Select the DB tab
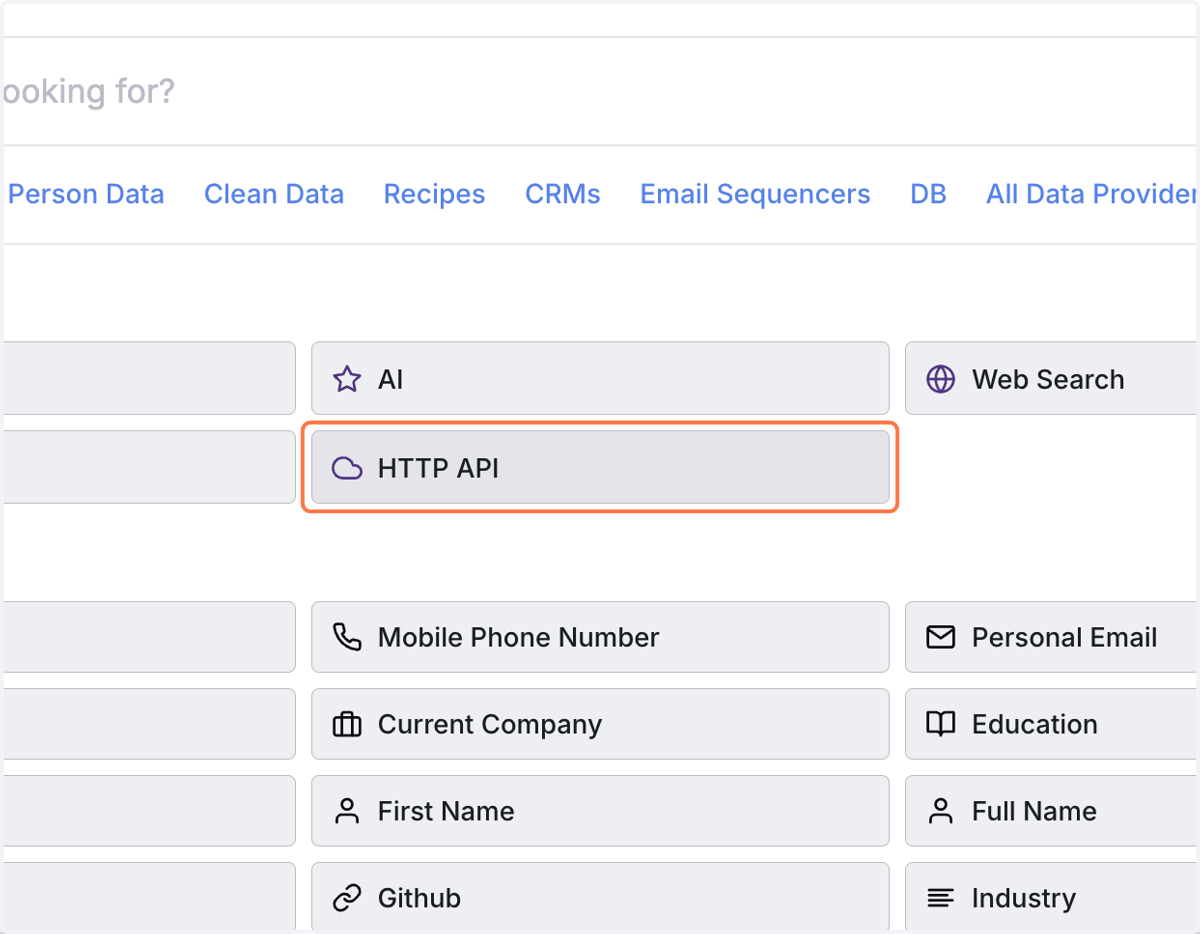The width and height of the screenshot is (1200, 934). pos(928,194)
